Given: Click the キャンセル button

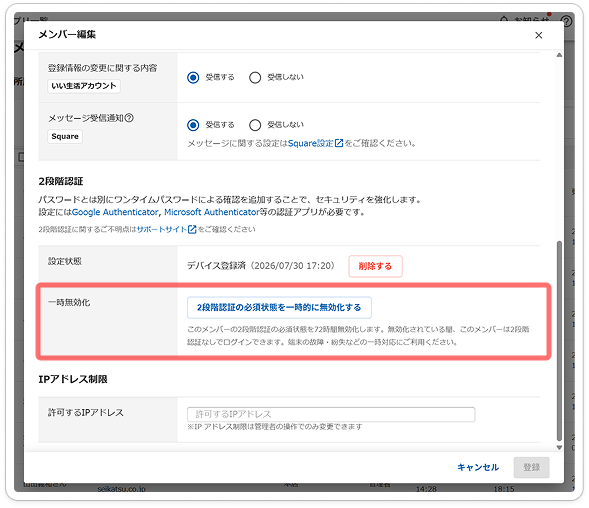Looking at the screenshot, I should [478, 467].
